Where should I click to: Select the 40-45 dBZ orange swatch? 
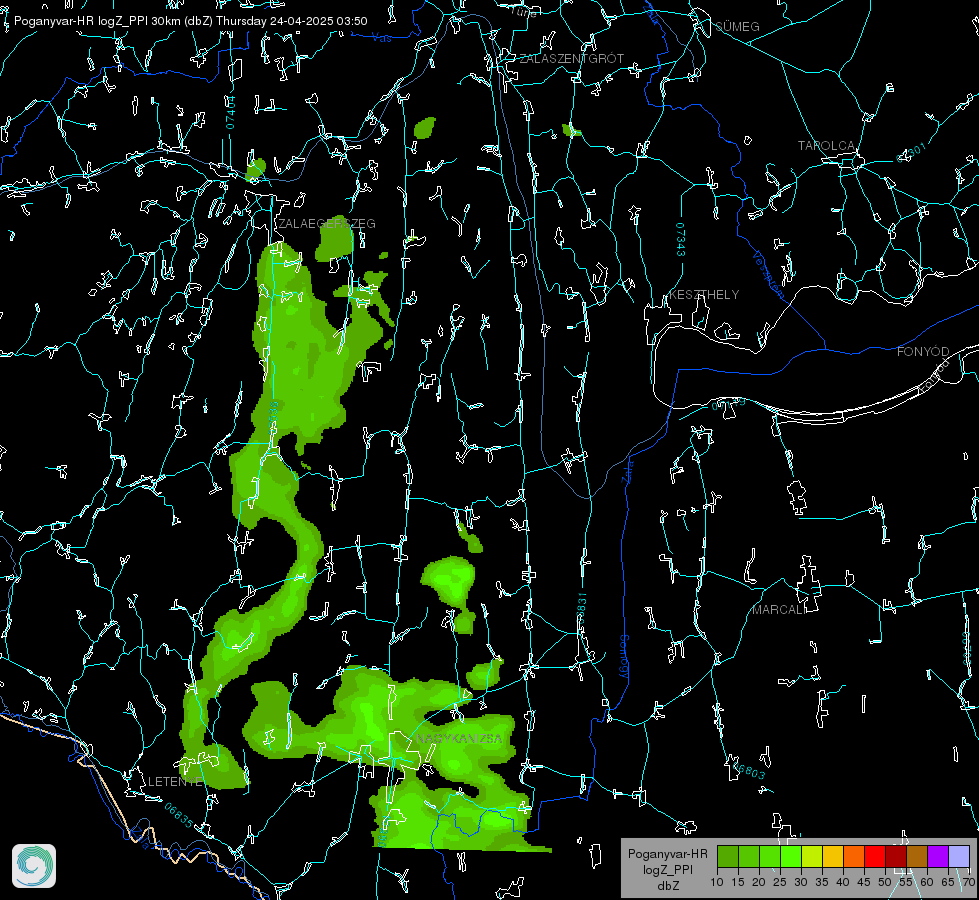[x=854, y=856]
